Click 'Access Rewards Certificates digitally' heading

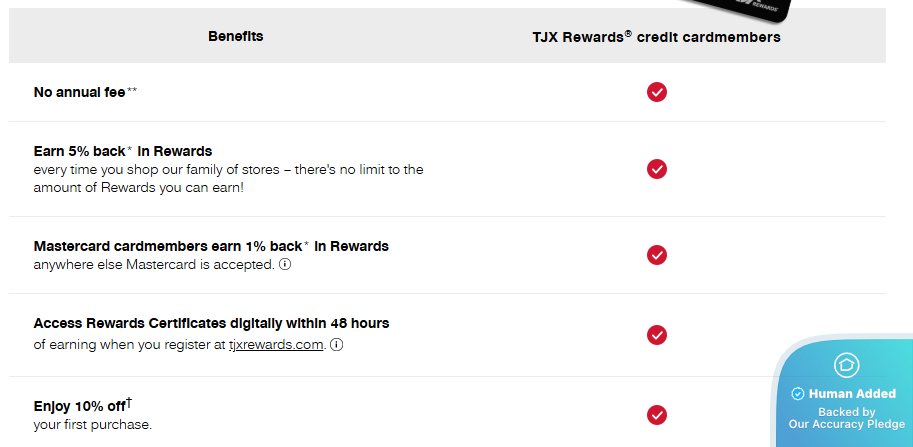(211, 323)
